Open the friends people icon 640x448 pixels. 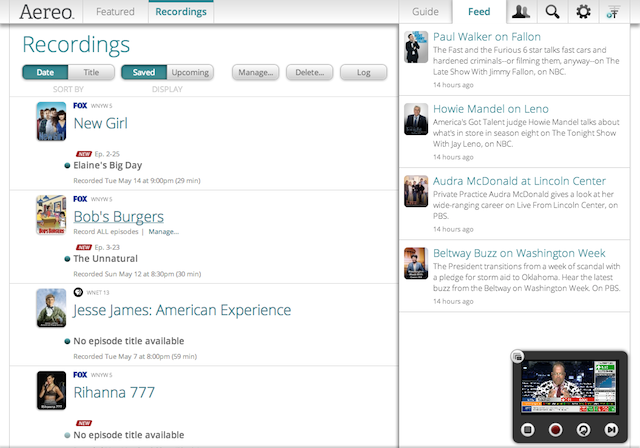tap(521, 11)
